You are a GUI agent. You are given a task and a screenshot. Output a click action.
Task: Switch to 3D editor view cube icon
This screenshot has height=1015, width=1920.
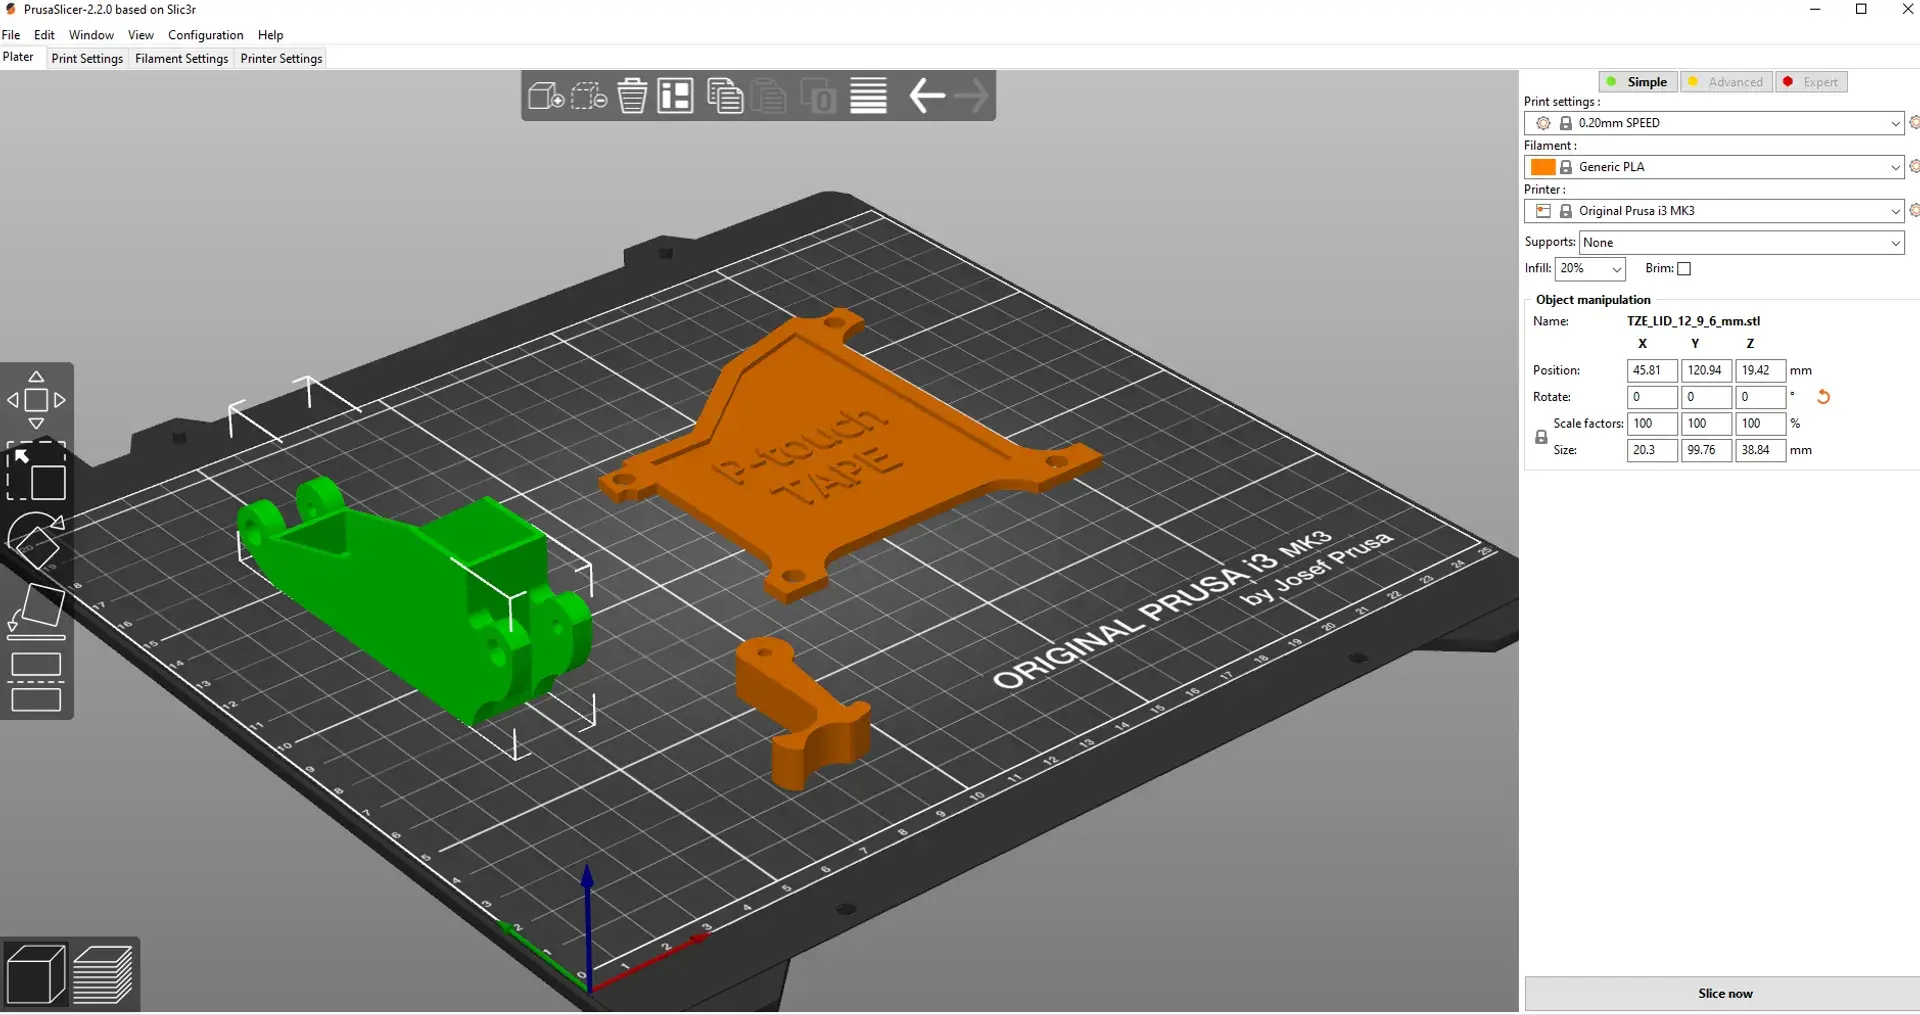point(36,974)
